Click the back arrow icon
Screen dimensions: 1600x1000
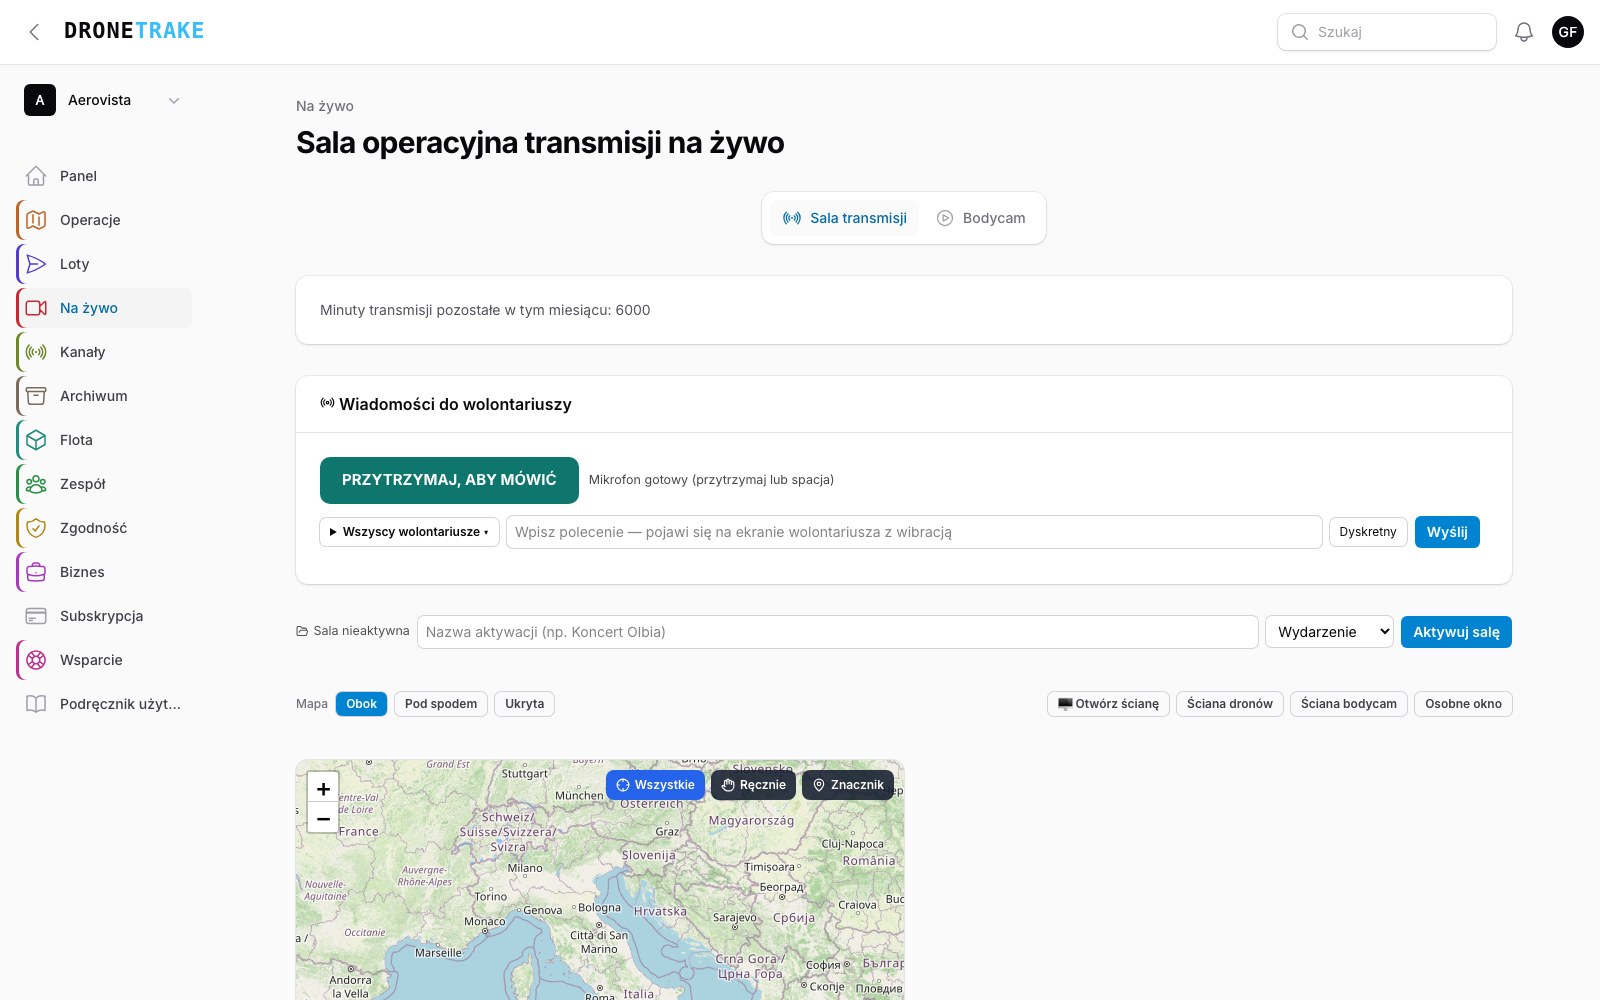point(34,32)
